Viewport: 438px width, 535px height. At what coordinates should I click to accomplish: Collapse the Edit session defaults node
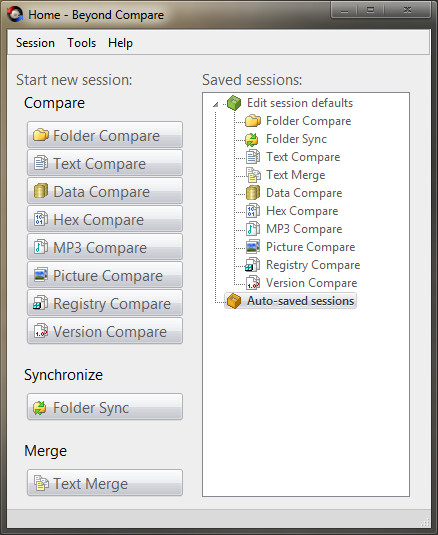[215, 104]
